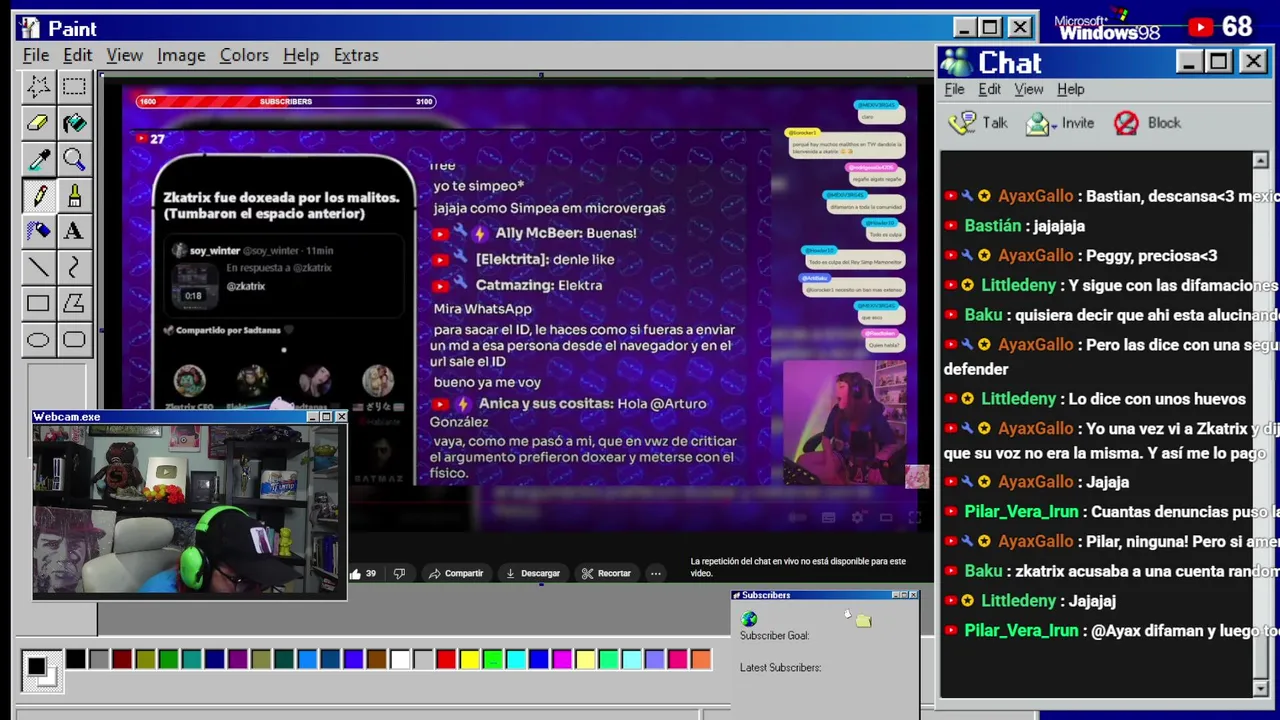Pick the Fill With Color bucket tool

[x=74, y=123]
